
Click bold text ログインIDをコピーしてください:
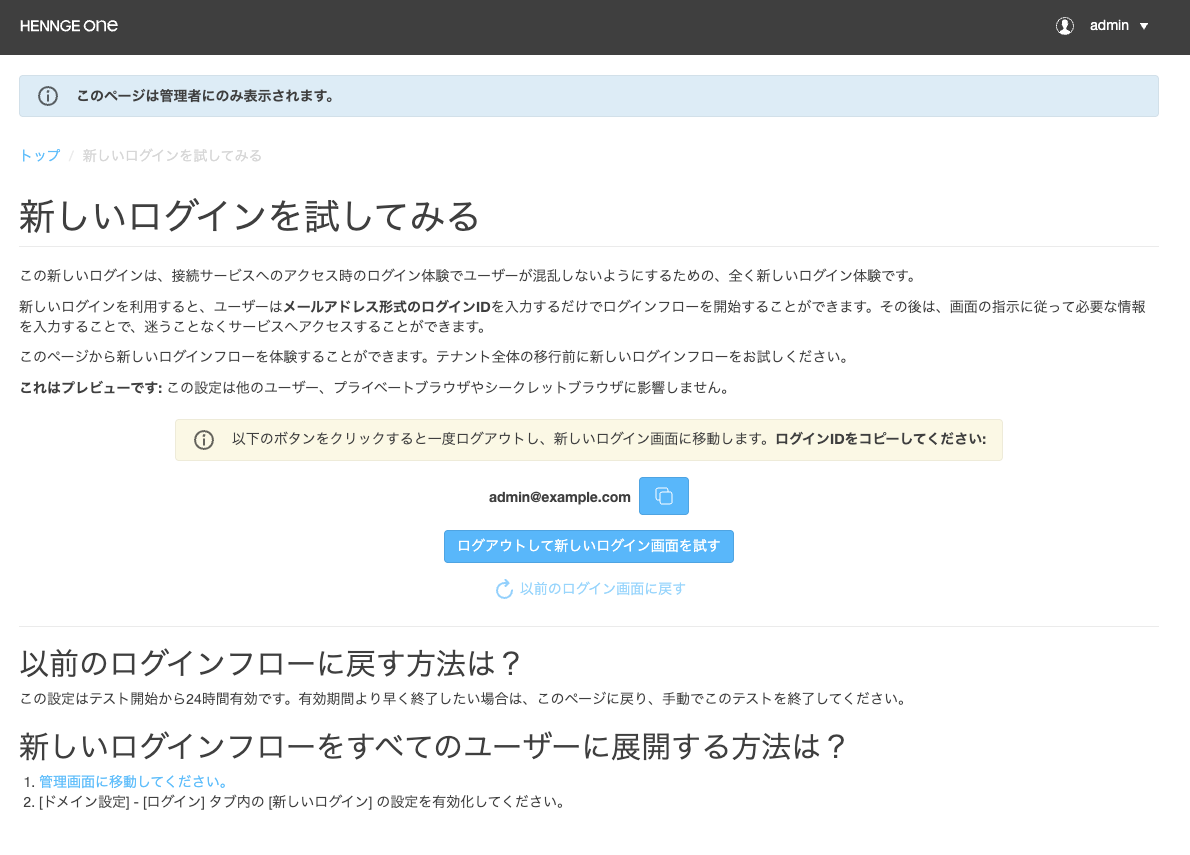tap(880, 439)
